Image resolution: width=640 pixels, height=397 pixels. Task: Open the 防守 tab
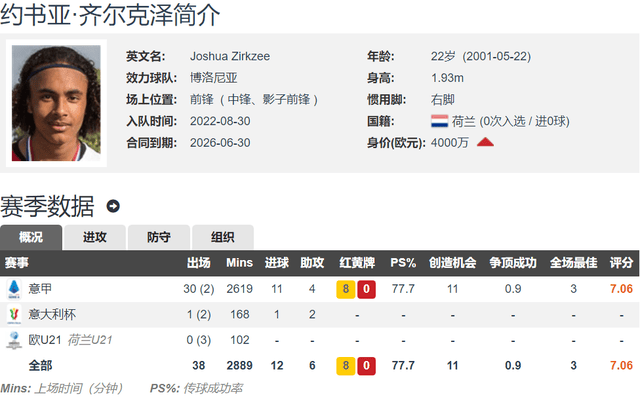pos(159,237)
